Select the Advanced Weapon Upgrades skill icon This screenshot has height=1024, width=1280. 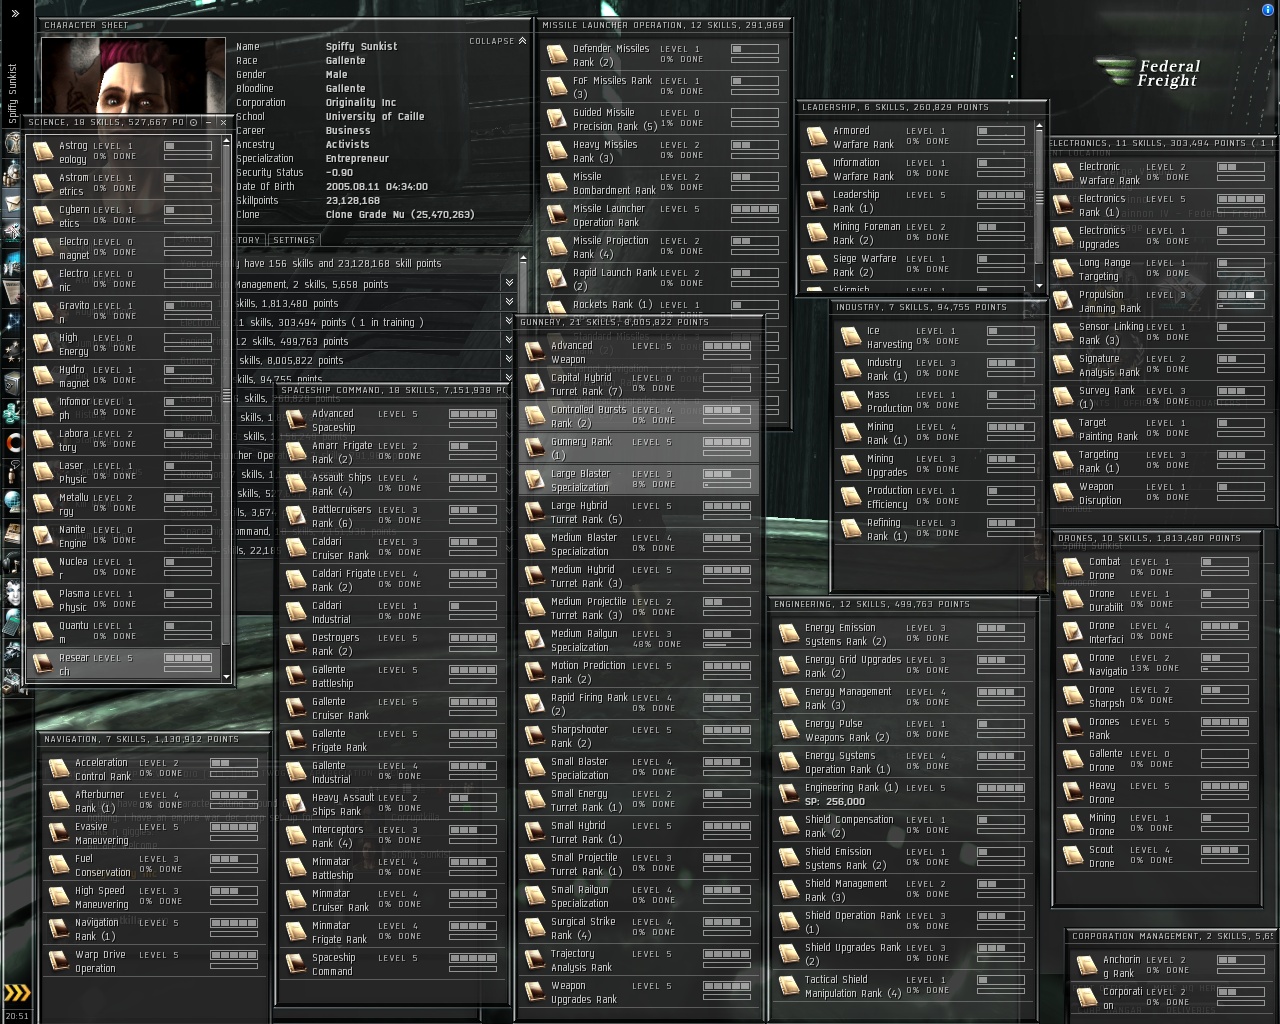(x=534, y=352)
